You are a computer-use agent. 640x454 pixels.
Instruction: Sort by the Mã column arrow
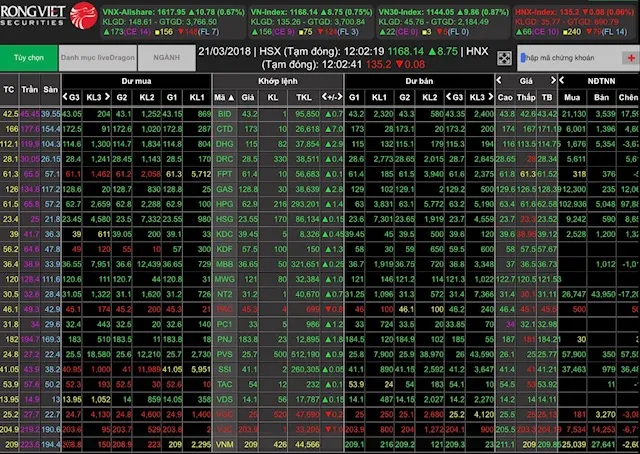pos(230,97)
